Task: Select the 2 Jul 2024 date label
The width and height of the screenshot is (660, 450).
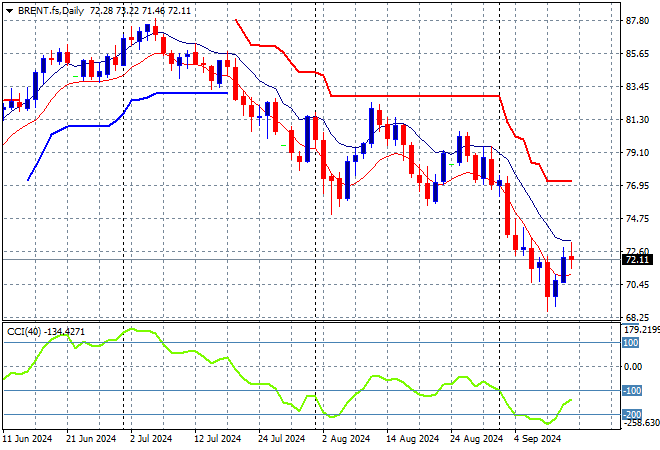Action: [x=151, y=439]
